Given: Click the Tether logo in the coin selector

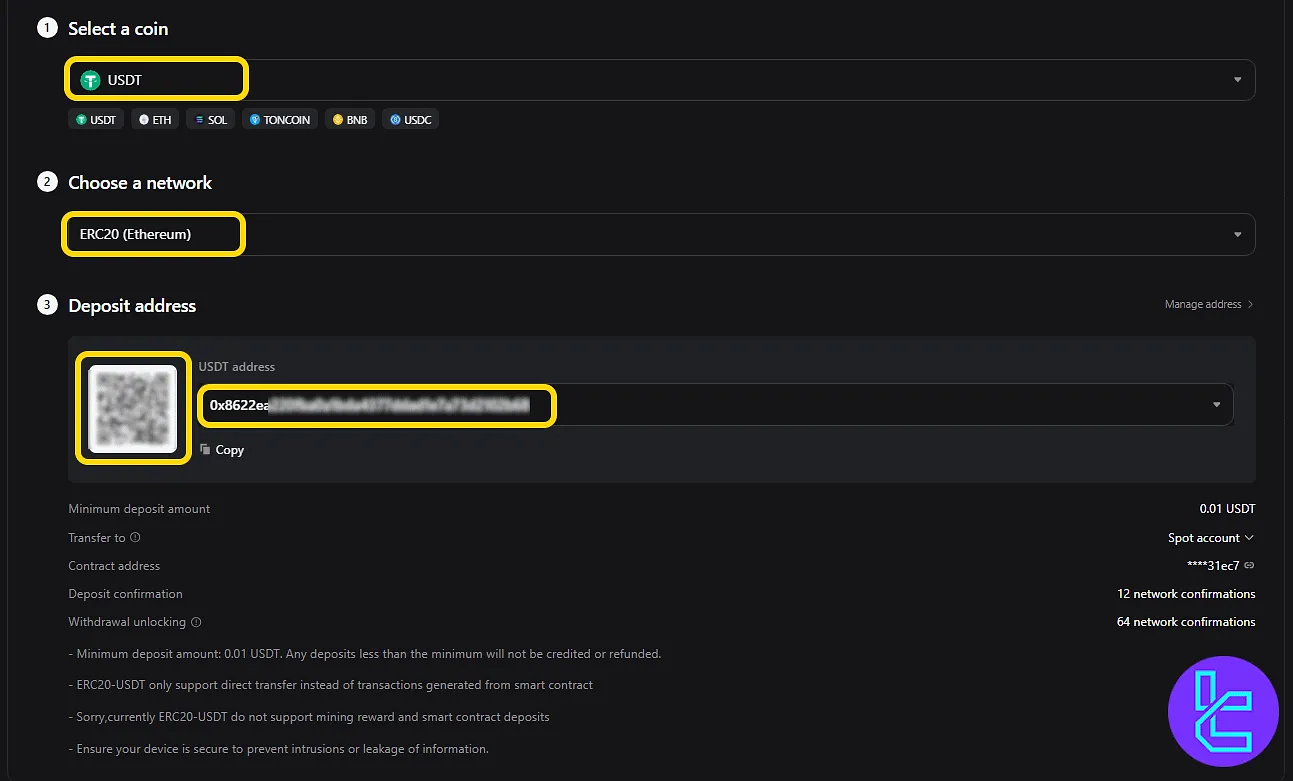Looking at the screenshot, I should coord(91,80).
